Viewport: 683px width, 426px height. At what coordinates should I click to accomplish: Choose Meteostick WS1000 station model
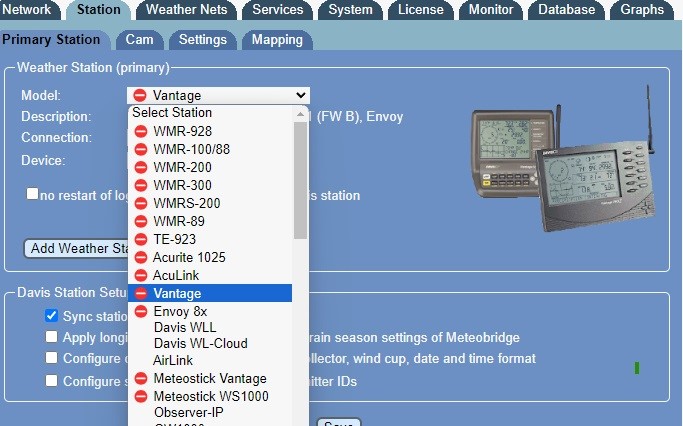click(x=211, y=396)
